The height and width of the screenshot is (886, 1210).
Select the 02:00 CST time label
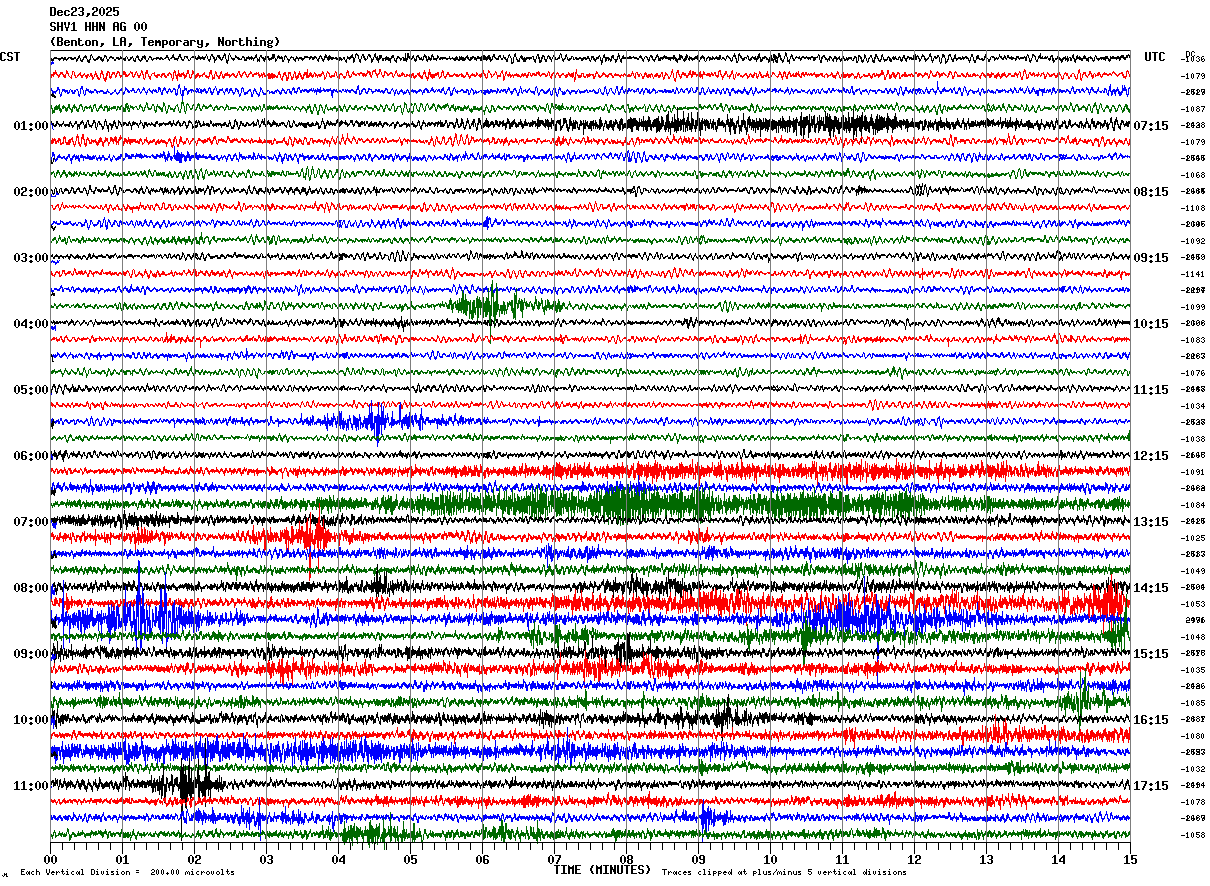point(31,192)
